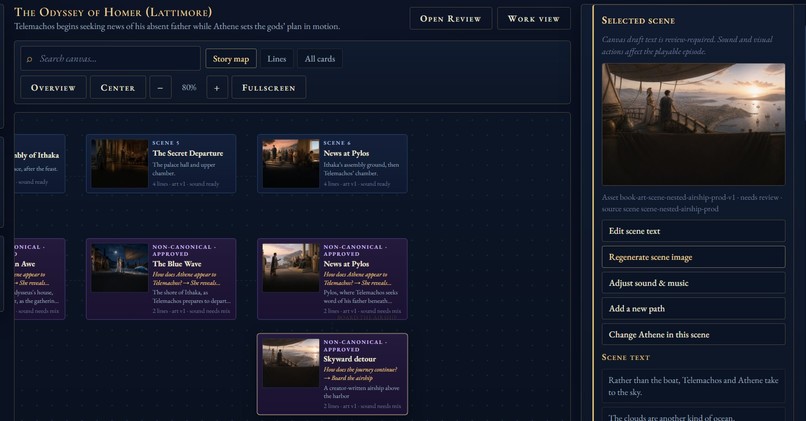Click Edit scene text
Viewport: 806px width, 421px height.
(693, 231)
